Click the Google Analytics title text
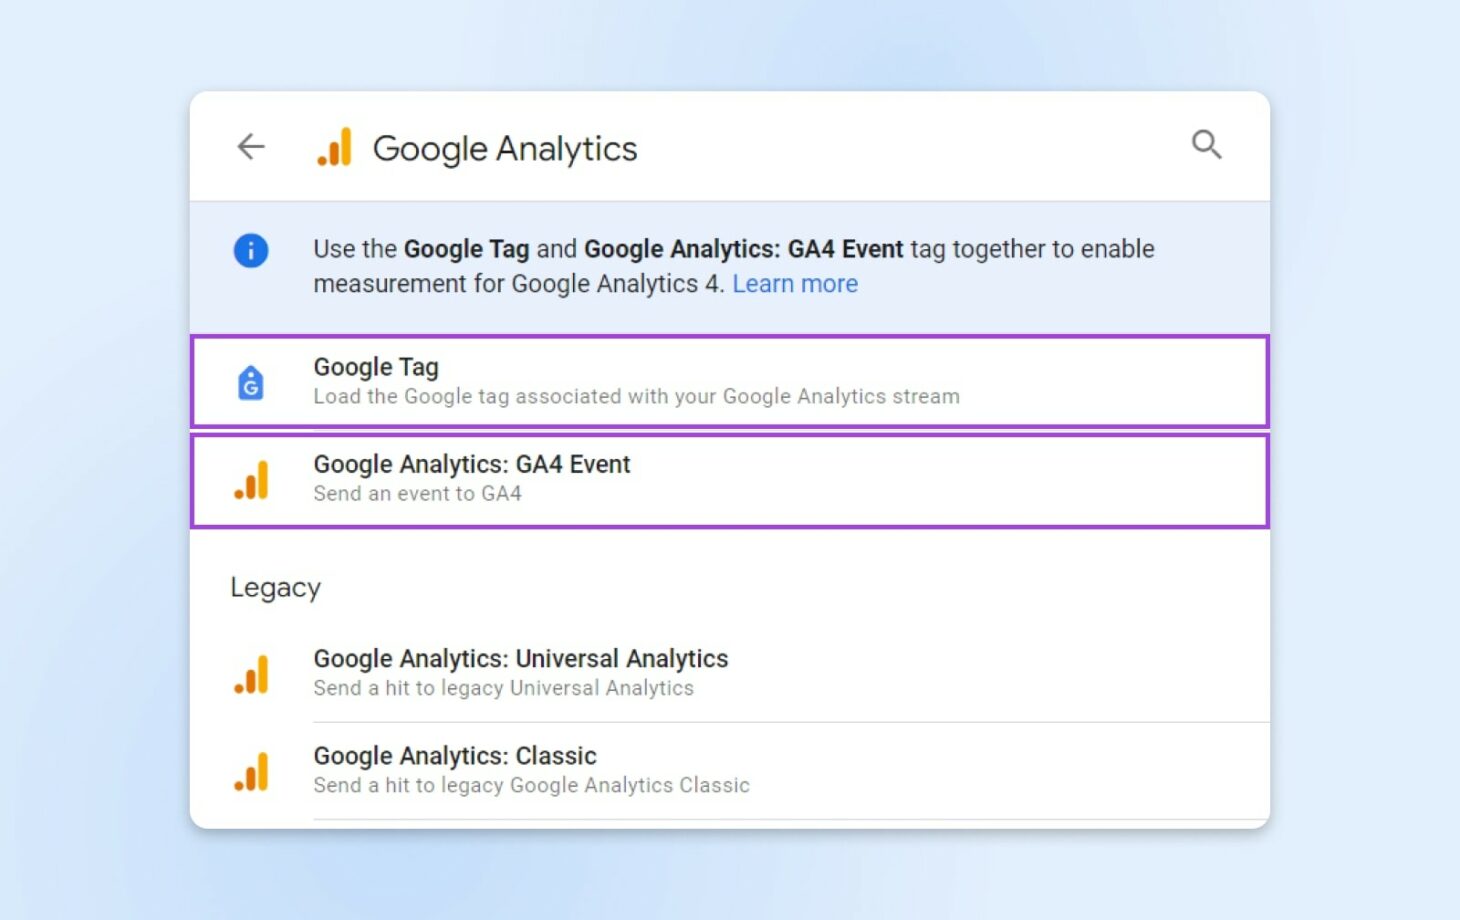The image size is (1460, 920). click(504, 148)
